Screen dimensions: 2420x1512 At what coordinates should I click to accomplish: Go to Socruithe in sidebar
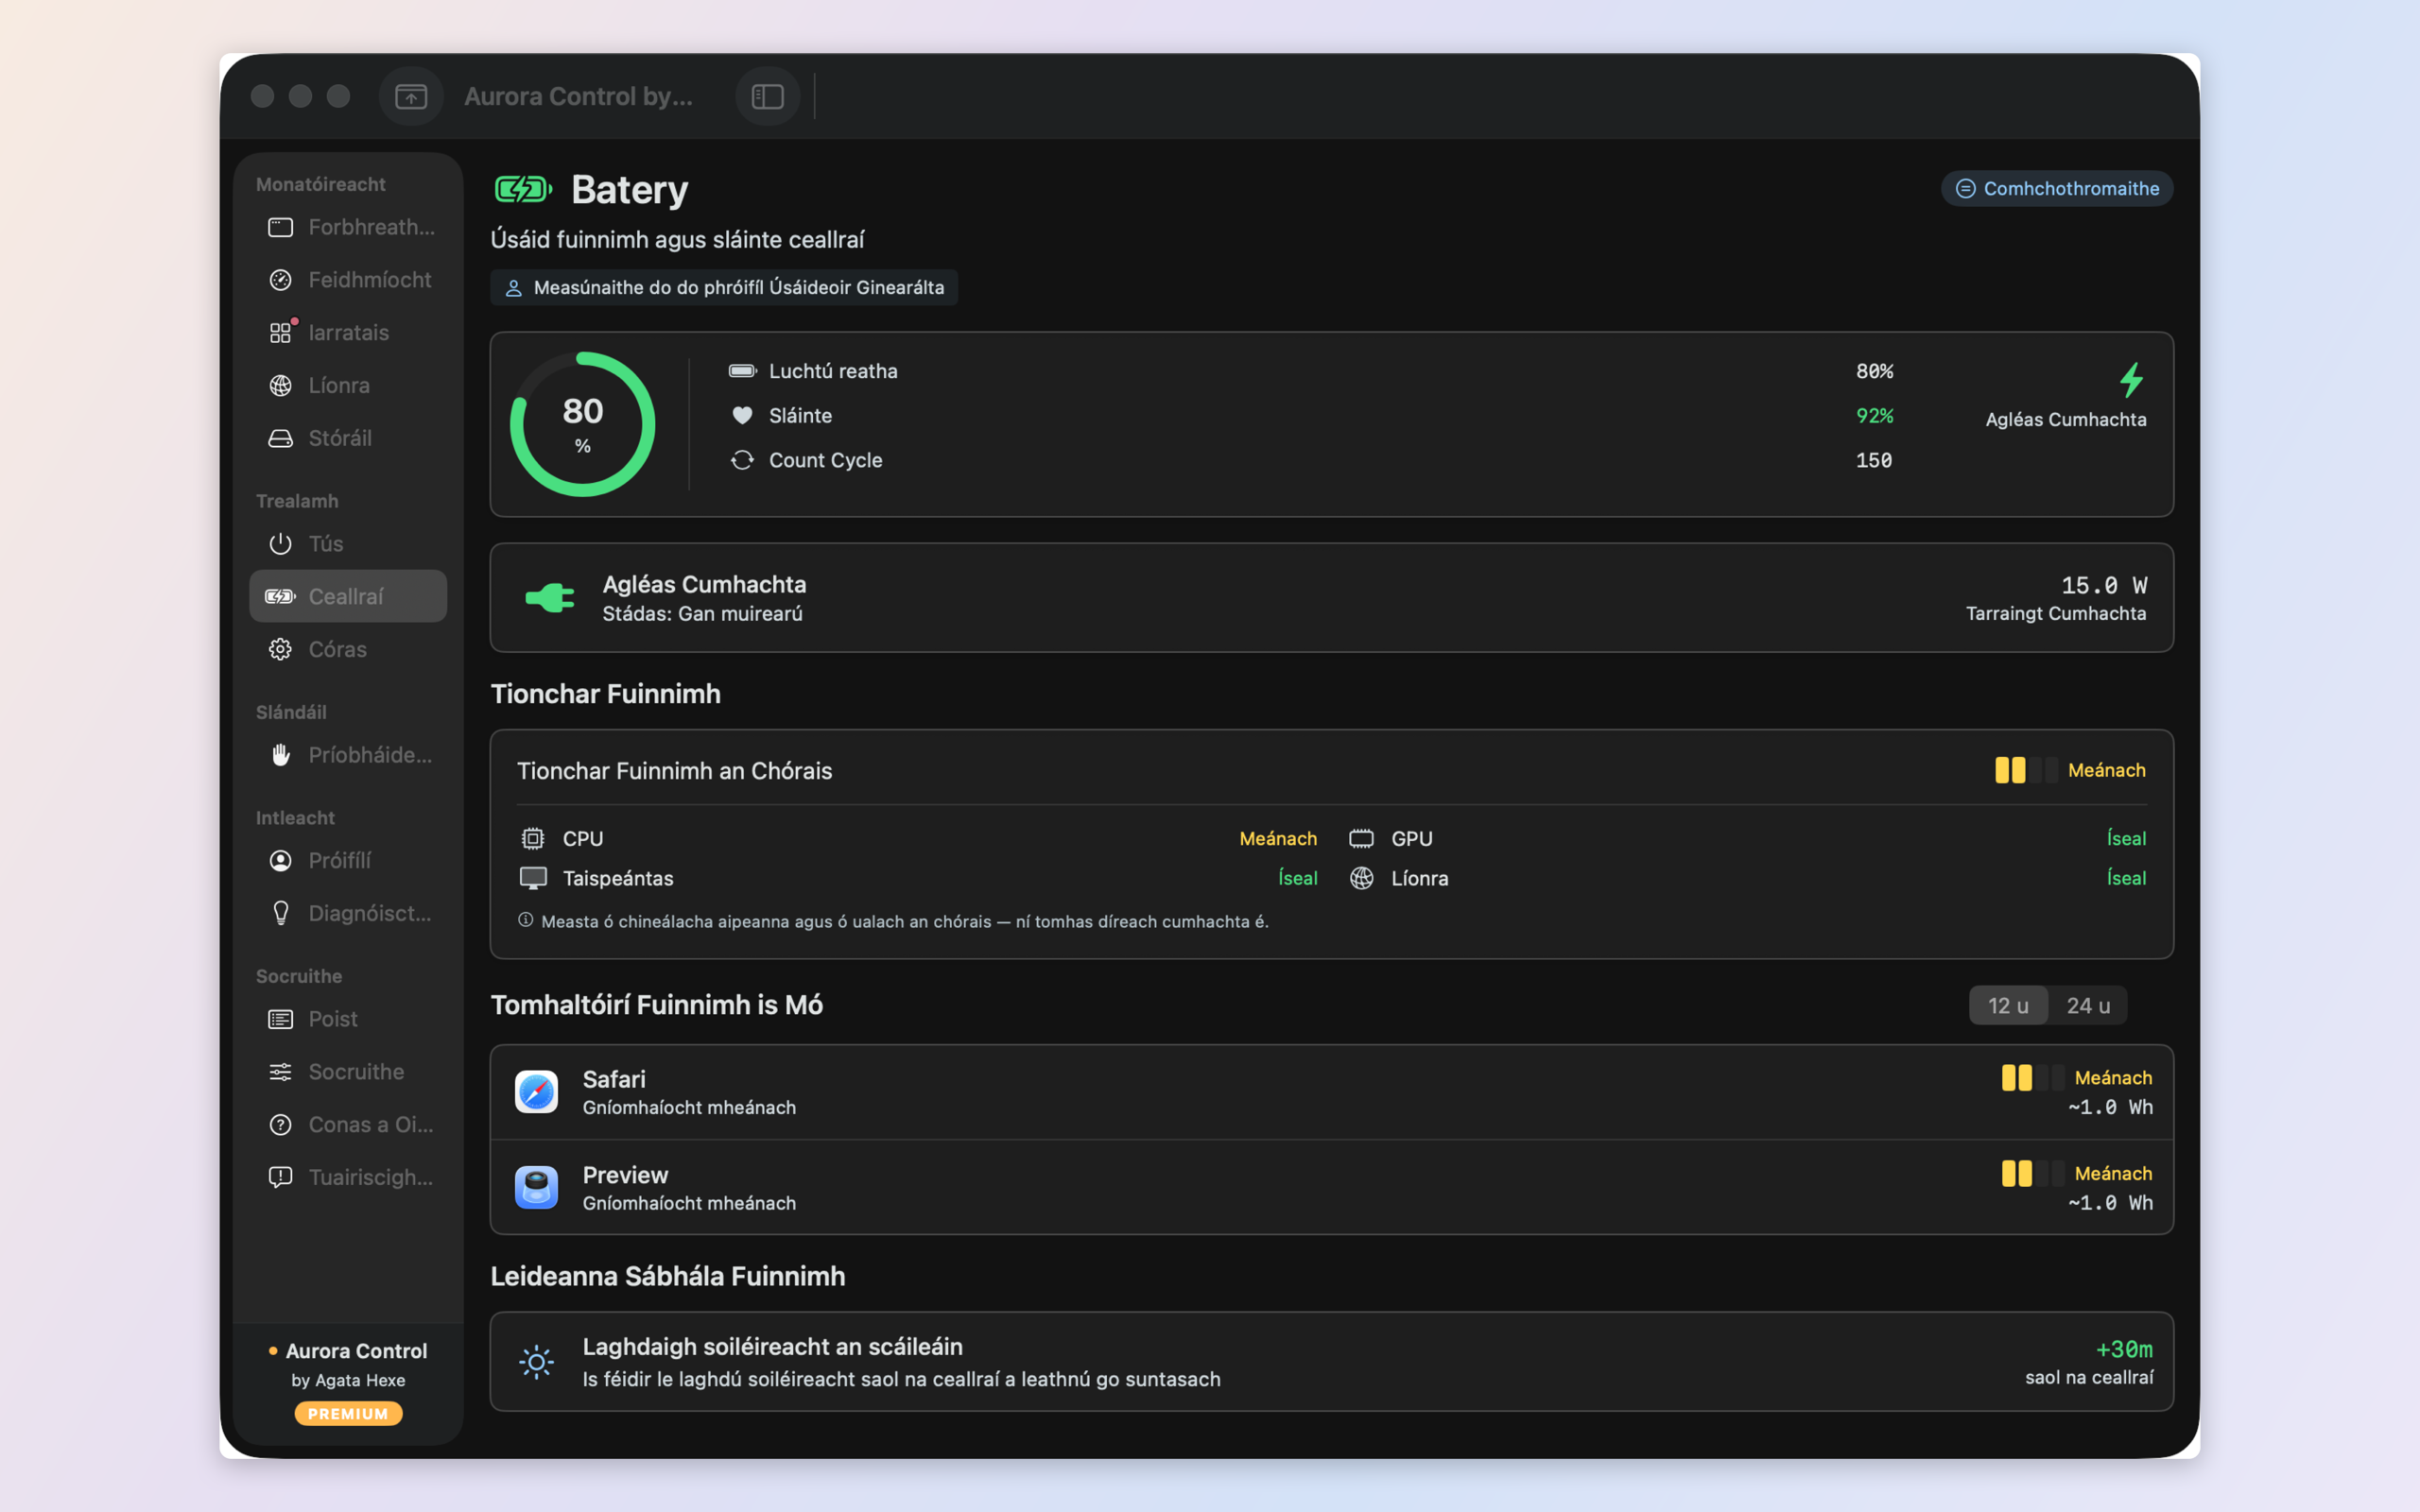click(x=348, y=1072)
